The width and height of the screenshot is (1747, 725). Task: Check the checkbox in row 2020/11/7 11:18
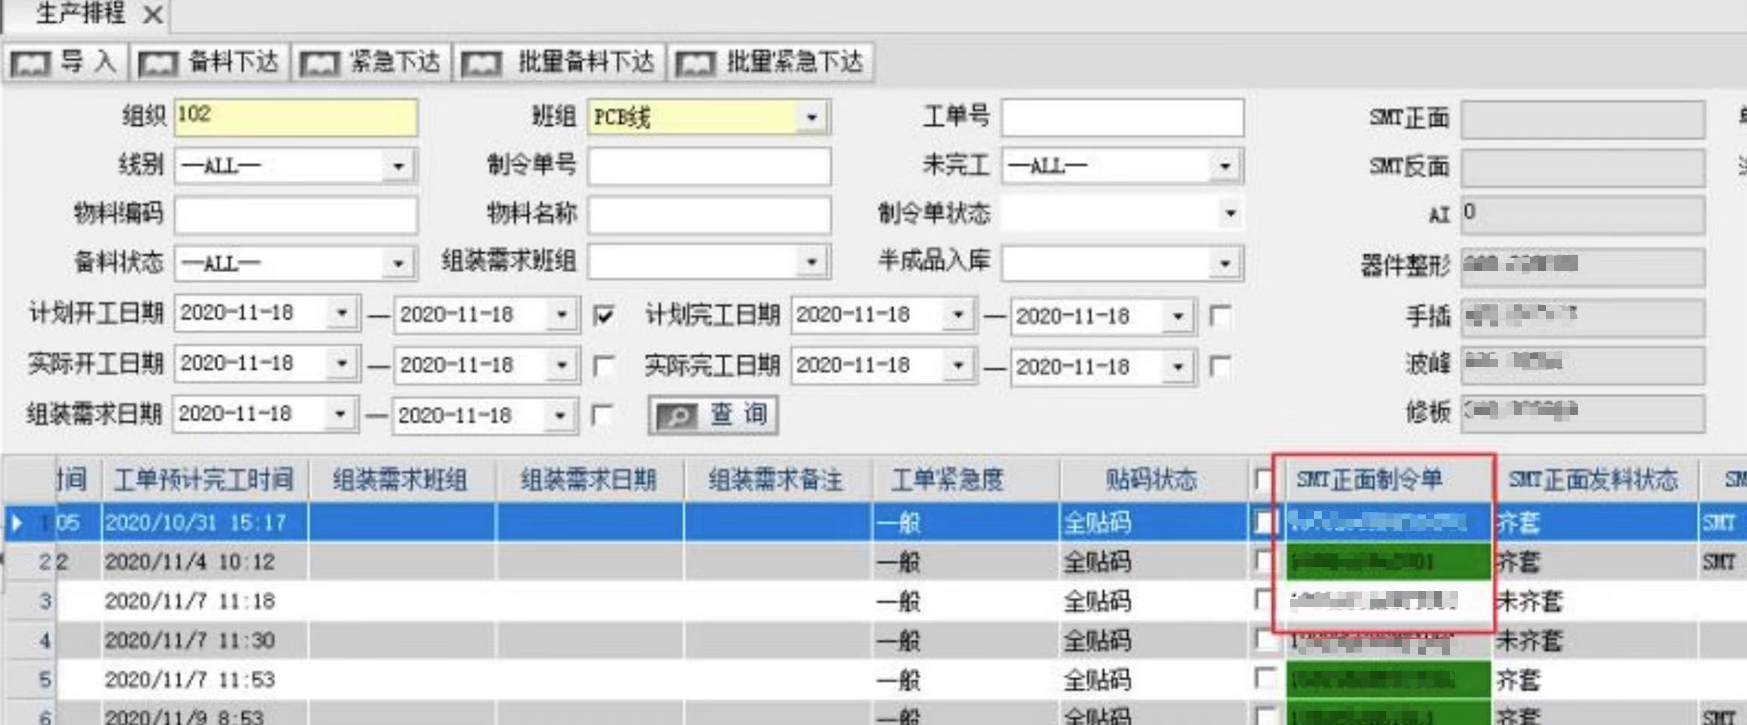[1264, 600]
